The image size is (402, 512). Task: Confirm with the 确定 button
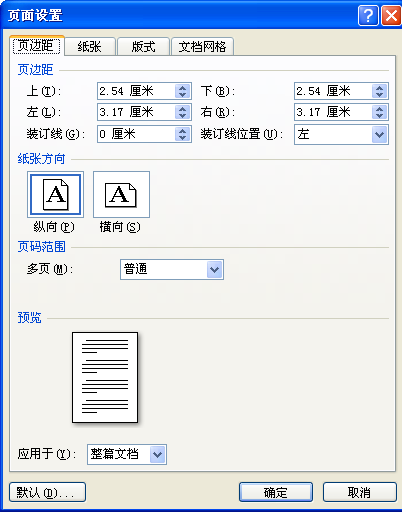276,492
